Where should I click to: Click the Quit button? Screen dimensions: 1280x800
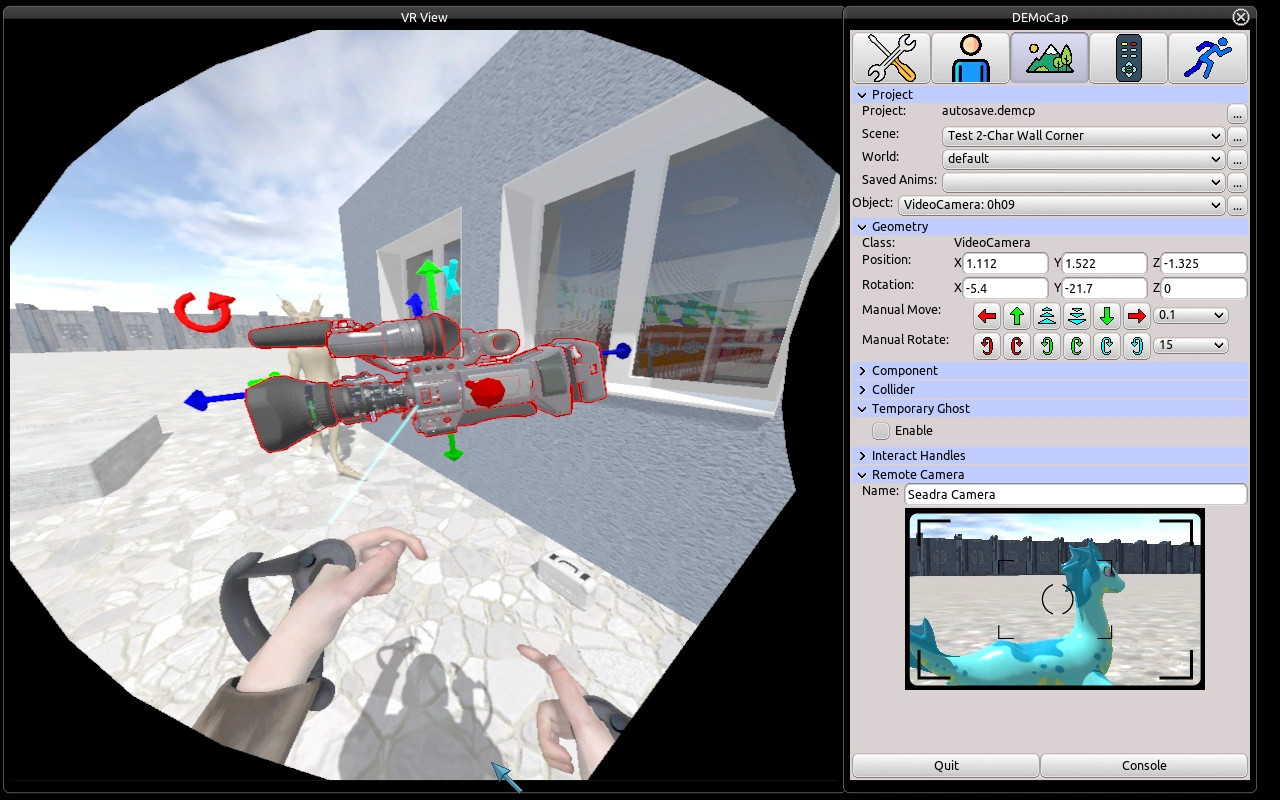click(x=946, y=766)
